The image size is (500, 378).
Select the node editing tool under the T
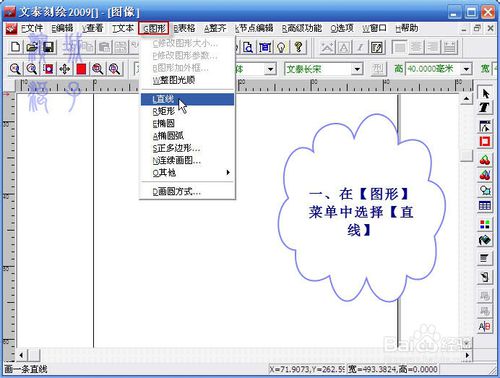[x=485, y=126]
